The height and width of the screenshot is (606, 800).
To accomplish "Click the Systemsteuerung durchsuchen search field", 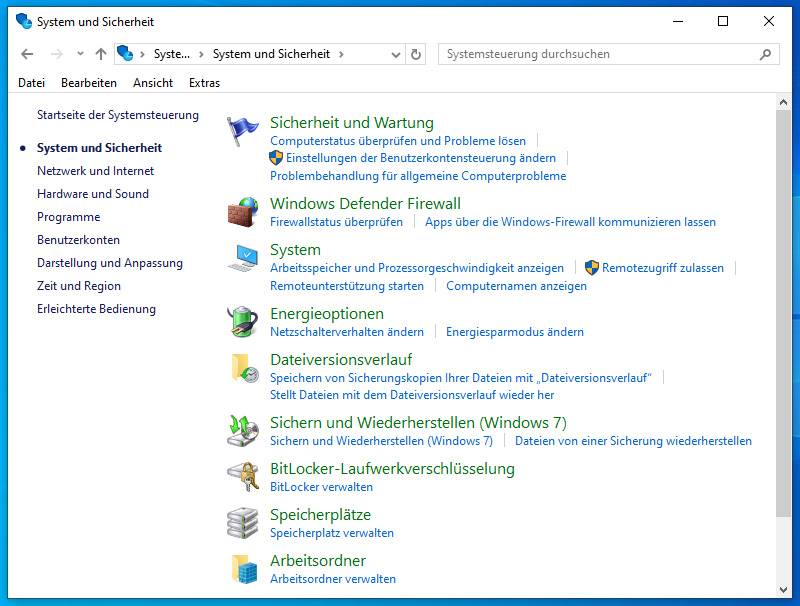I will tap(598, 54).
